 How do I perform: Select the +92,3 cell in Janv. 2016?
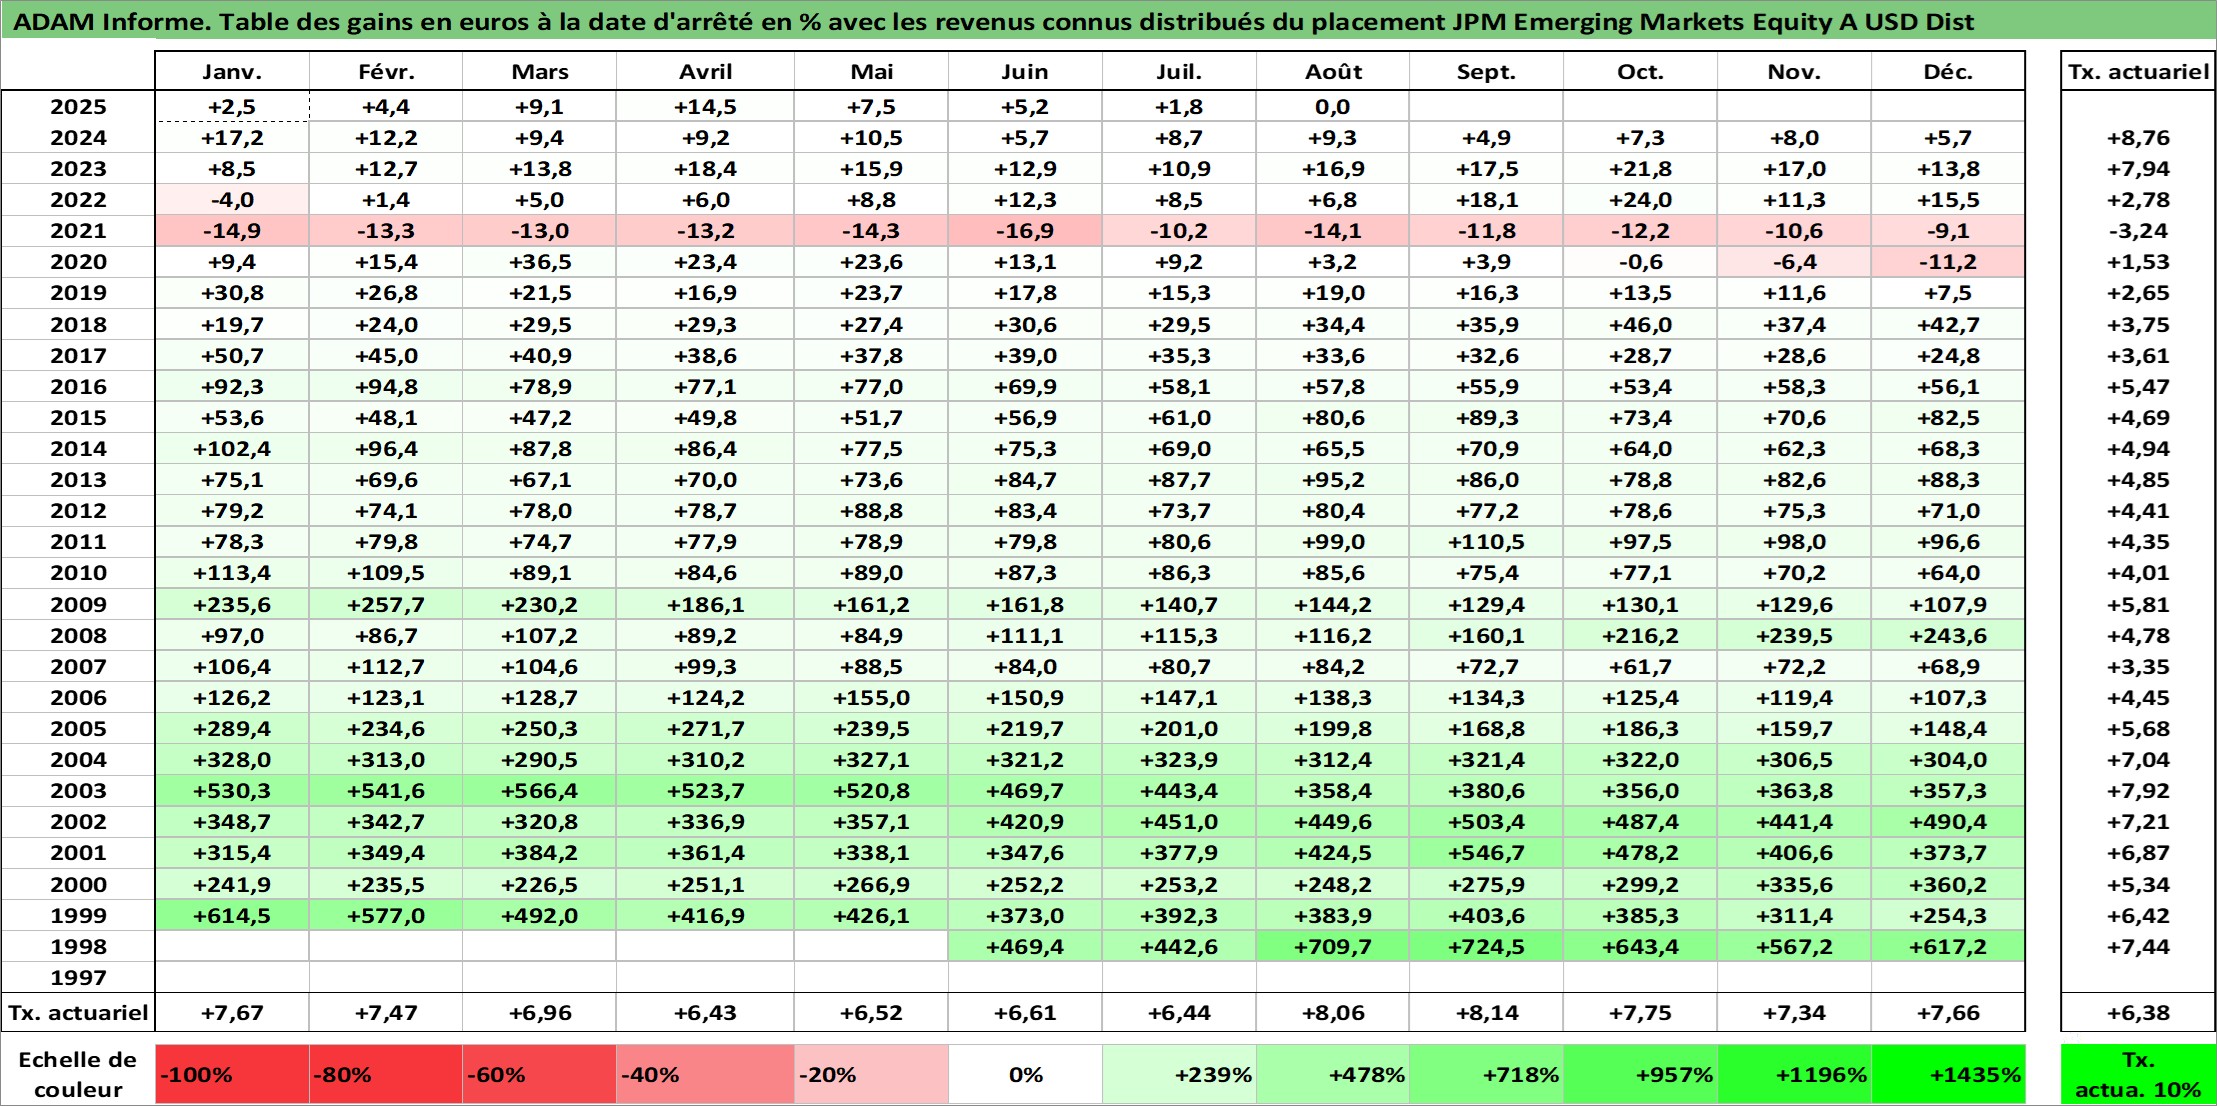(232, 387)
